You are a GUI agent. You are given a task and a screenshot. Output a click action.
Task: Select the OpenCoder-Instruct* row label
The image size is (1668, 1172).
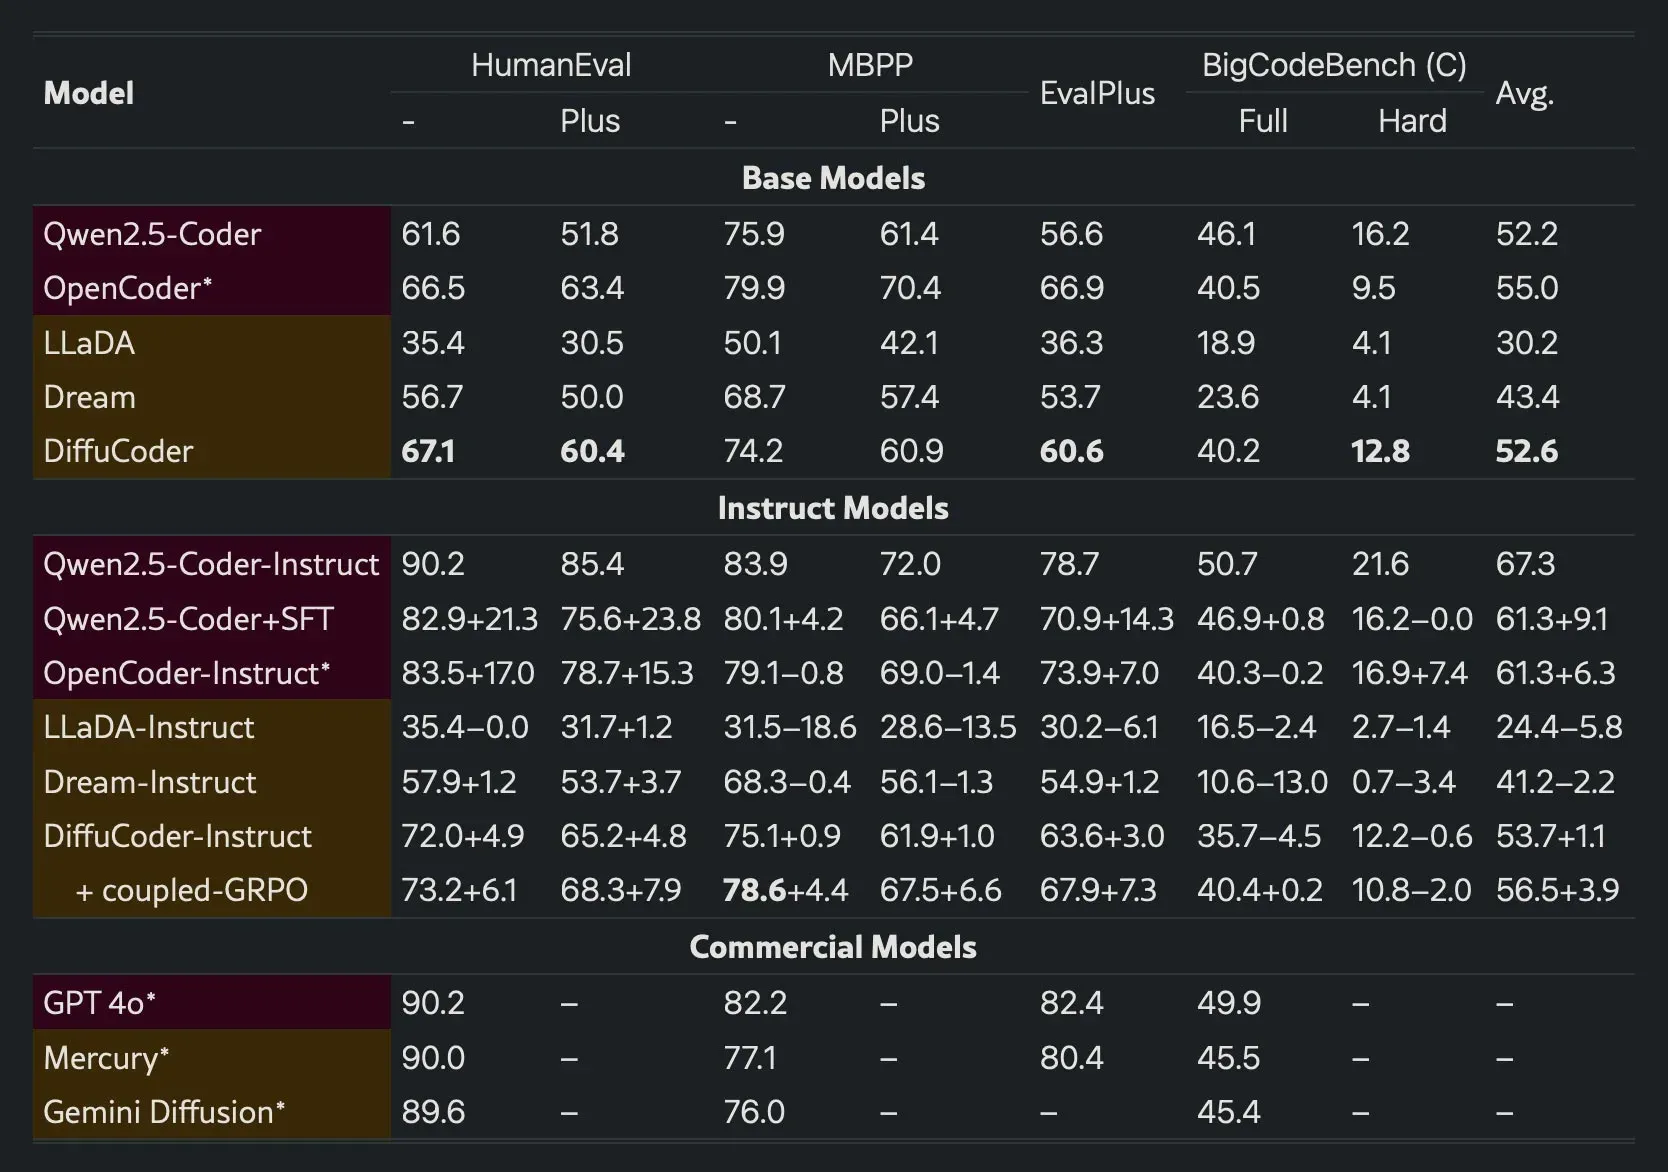186,673
